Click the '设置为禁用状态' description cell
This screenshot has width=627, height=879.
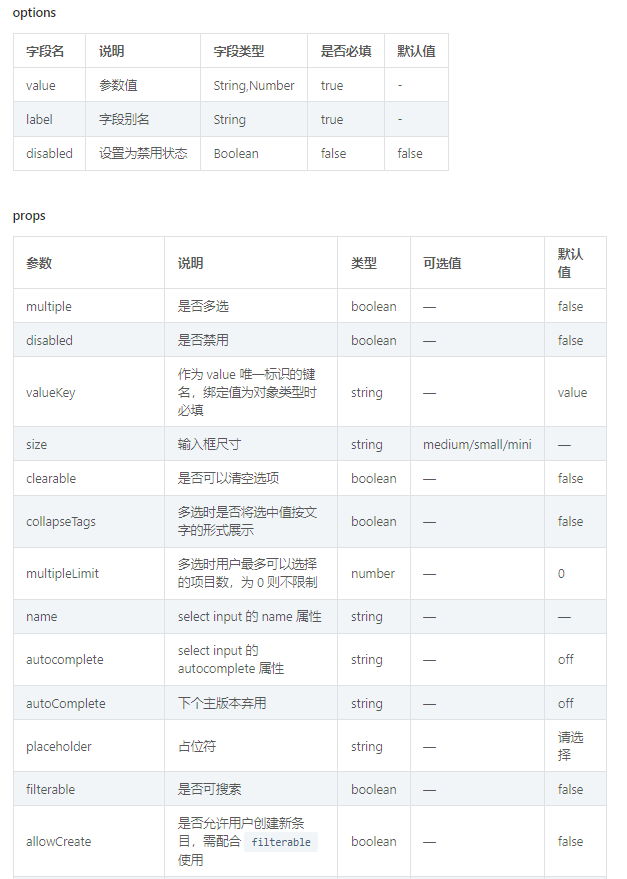point(143,154)
